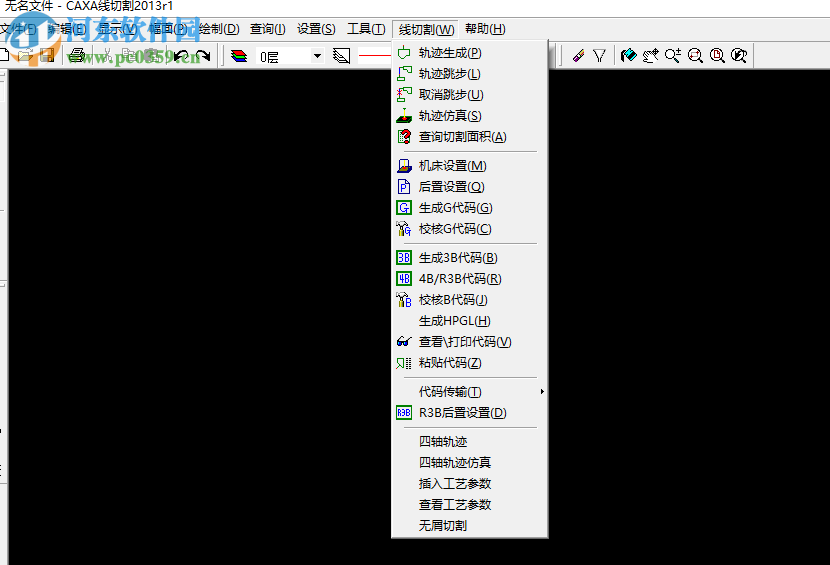This screenshot has width=830, height=565.
Task: Select 四轴轨迹 menu entry
Action: click(470, 442)
